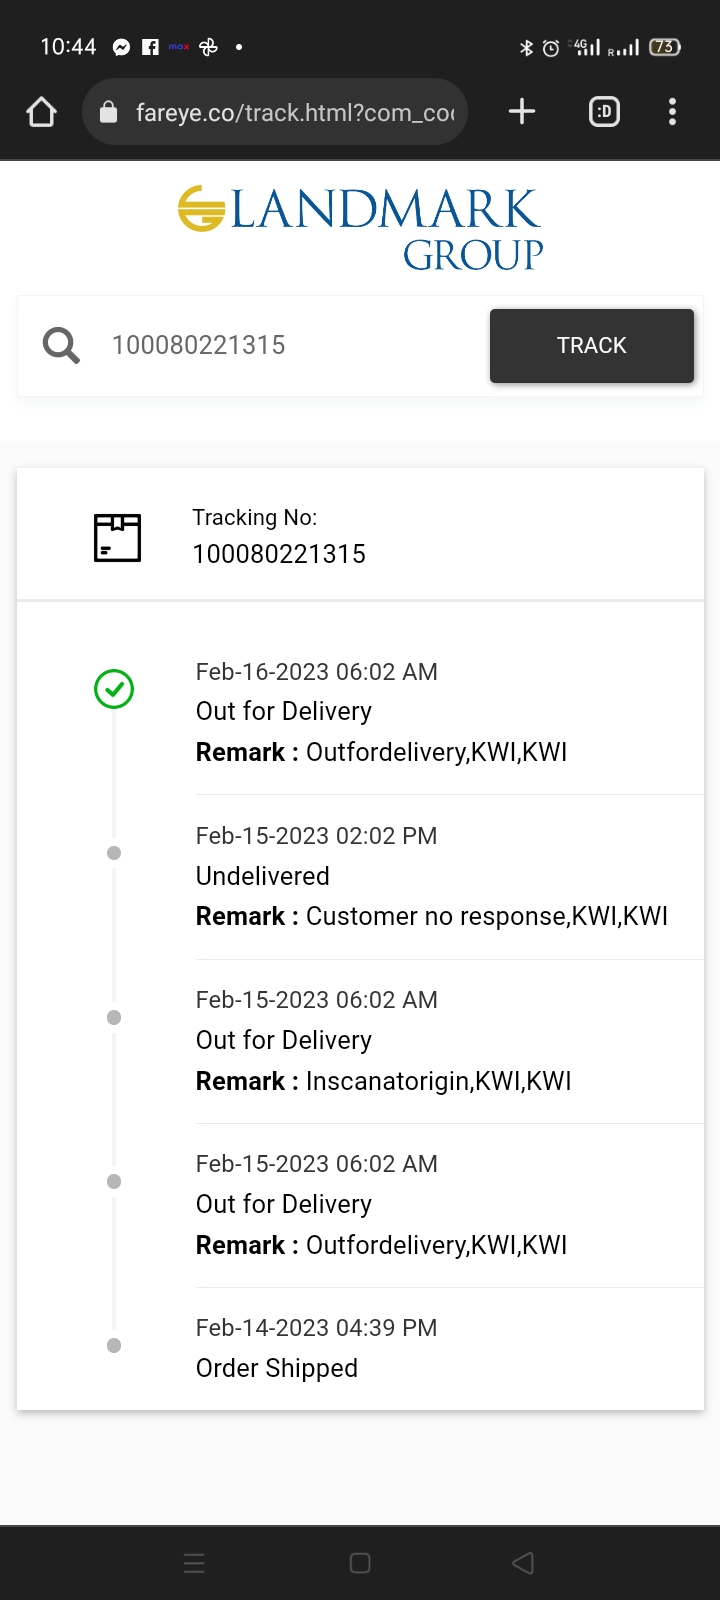720x1600 pixels.
Task: Select the Order Shipped timeline dot
Action: 114,1346
